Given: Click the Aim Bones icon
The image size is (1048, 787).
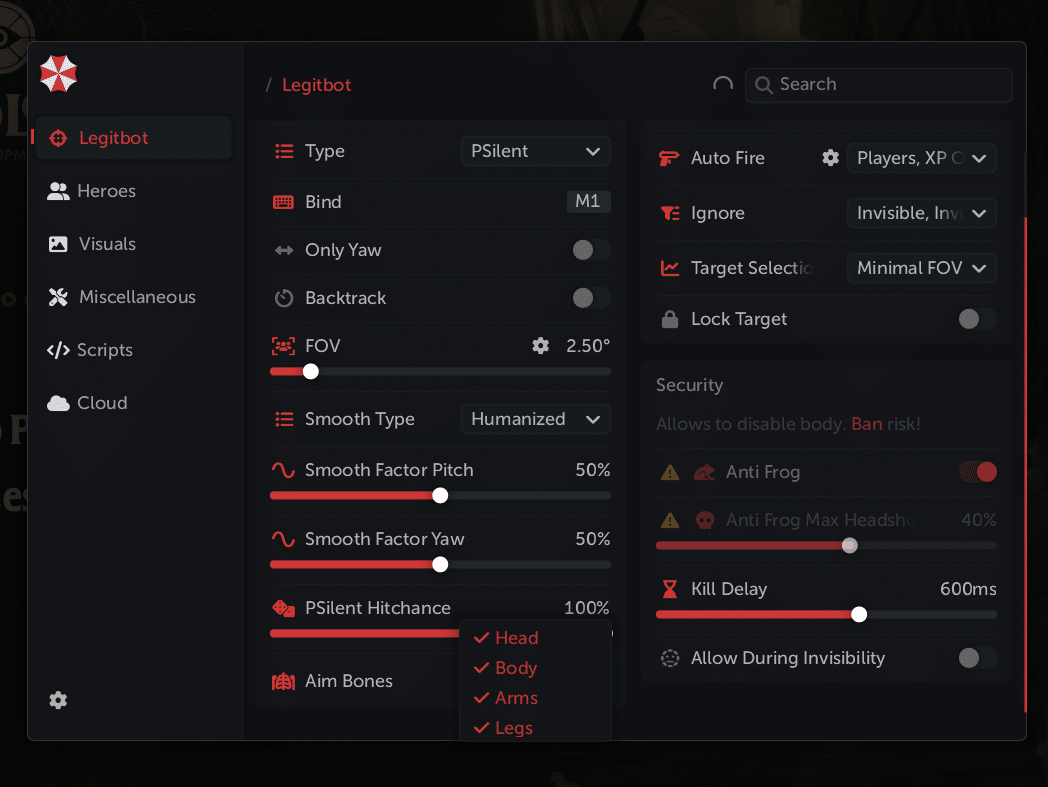Looking at the screenshot, I should (284, 681).
